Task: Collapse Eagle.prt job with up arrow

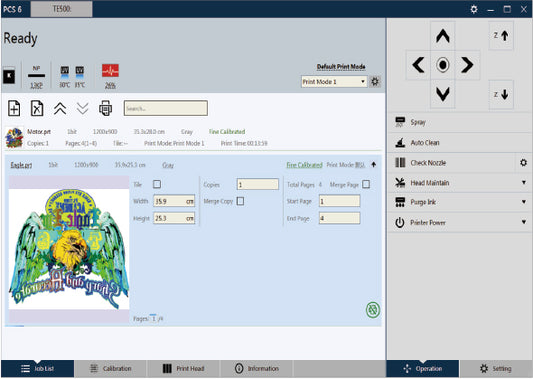Action: (x=374, y=165)
